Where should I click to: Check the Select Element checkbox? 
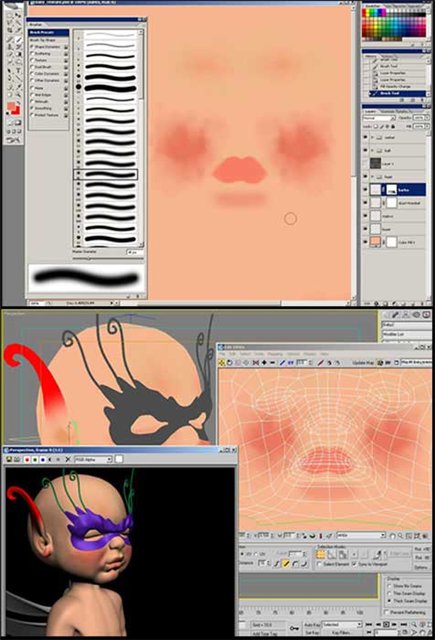(319, 564)
